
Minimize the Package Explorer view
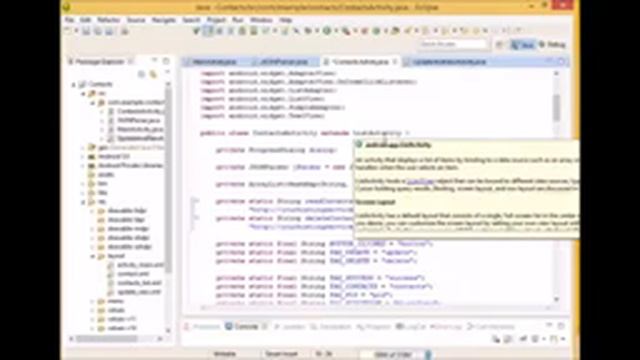(x=154, y=60)
